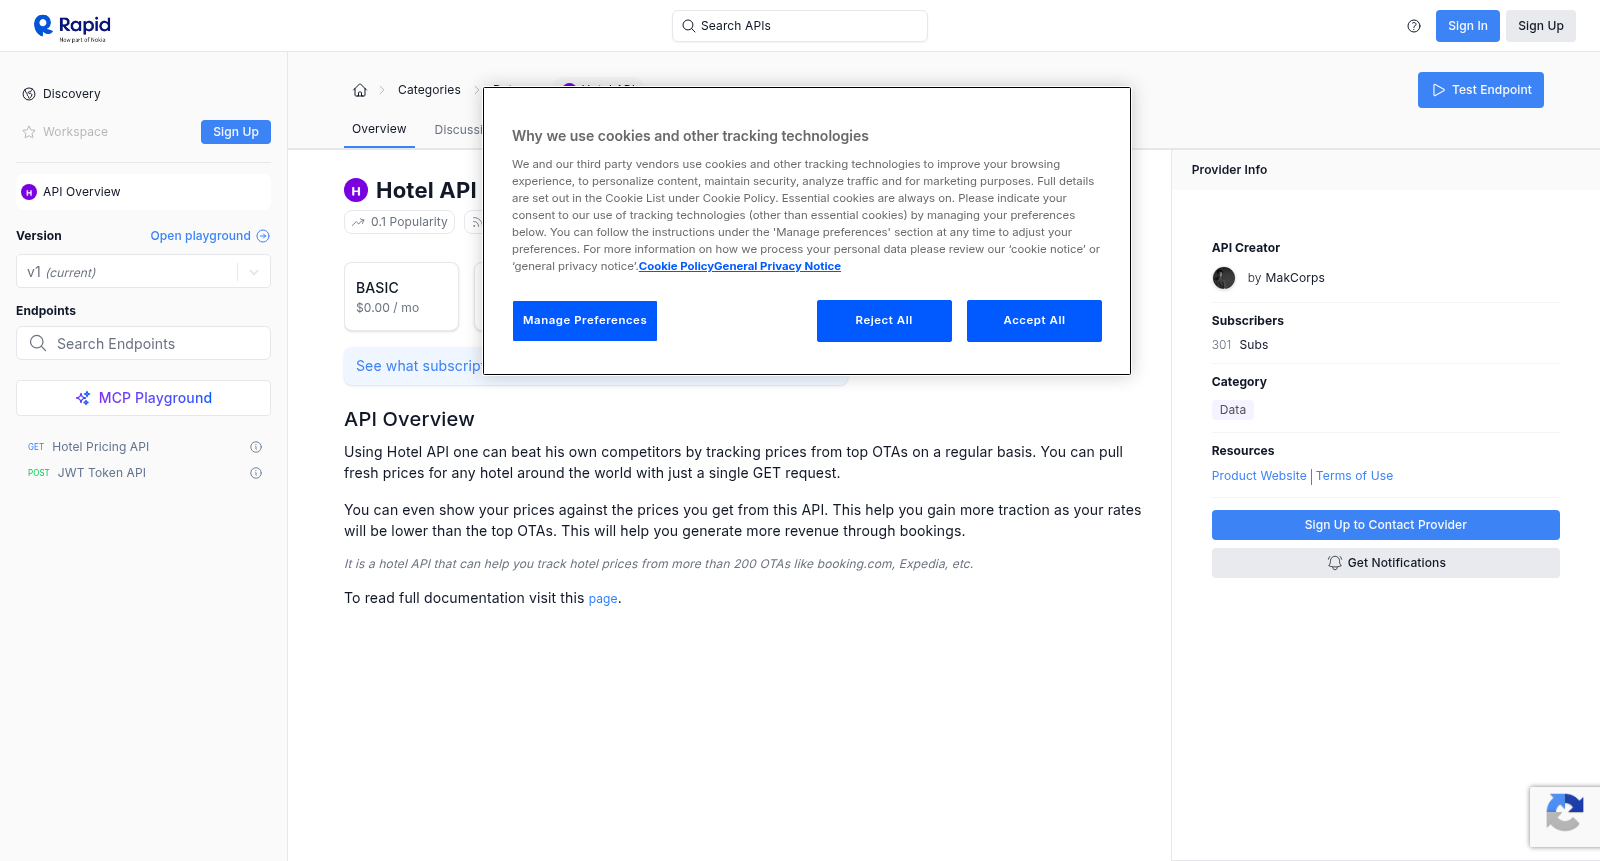Click the Test Endpoint button
This screenshot has width=1600, height=861.
(1480, 90)
